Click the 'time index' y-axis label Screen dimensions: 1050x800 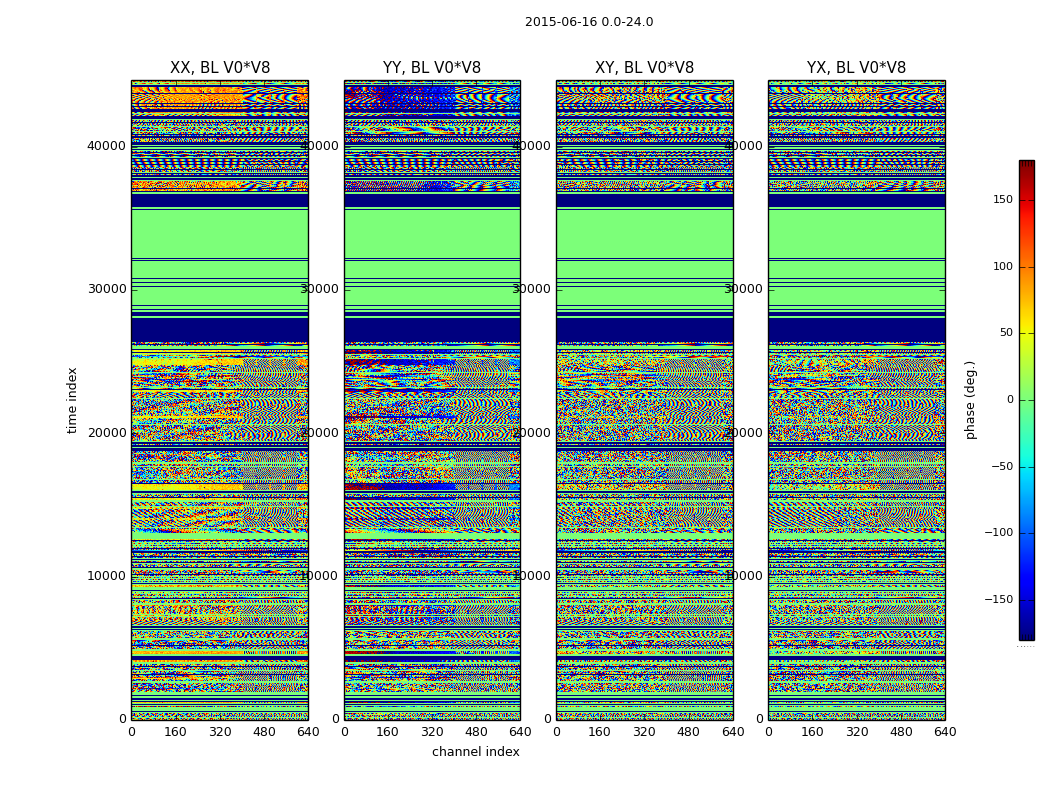click(72, 400)
